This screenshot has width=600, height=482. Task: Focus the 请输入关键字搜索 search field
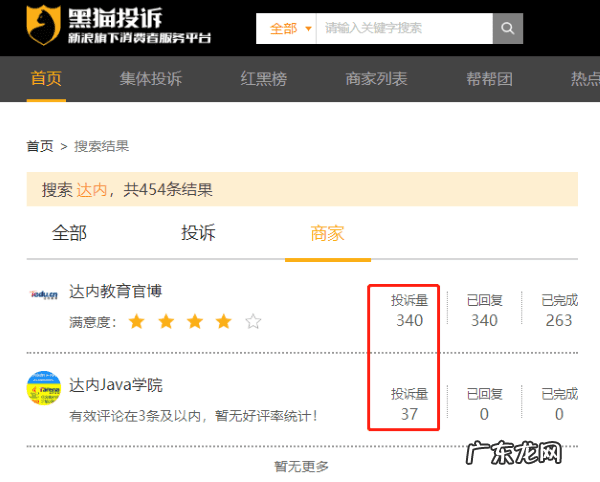404,28
